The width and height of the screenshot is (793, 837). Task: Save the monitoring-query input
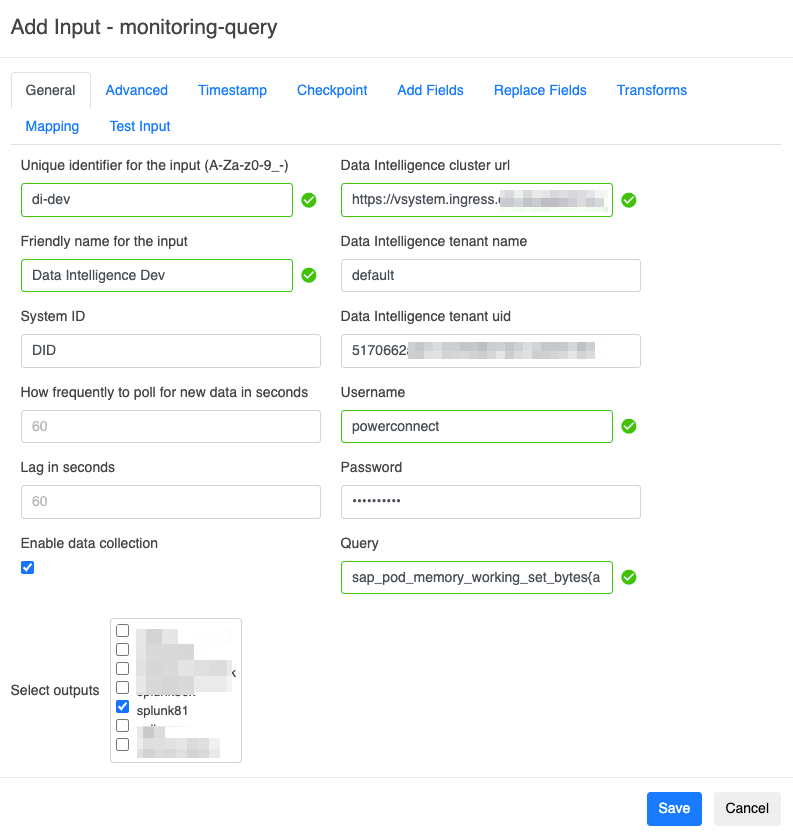point(674,808)
